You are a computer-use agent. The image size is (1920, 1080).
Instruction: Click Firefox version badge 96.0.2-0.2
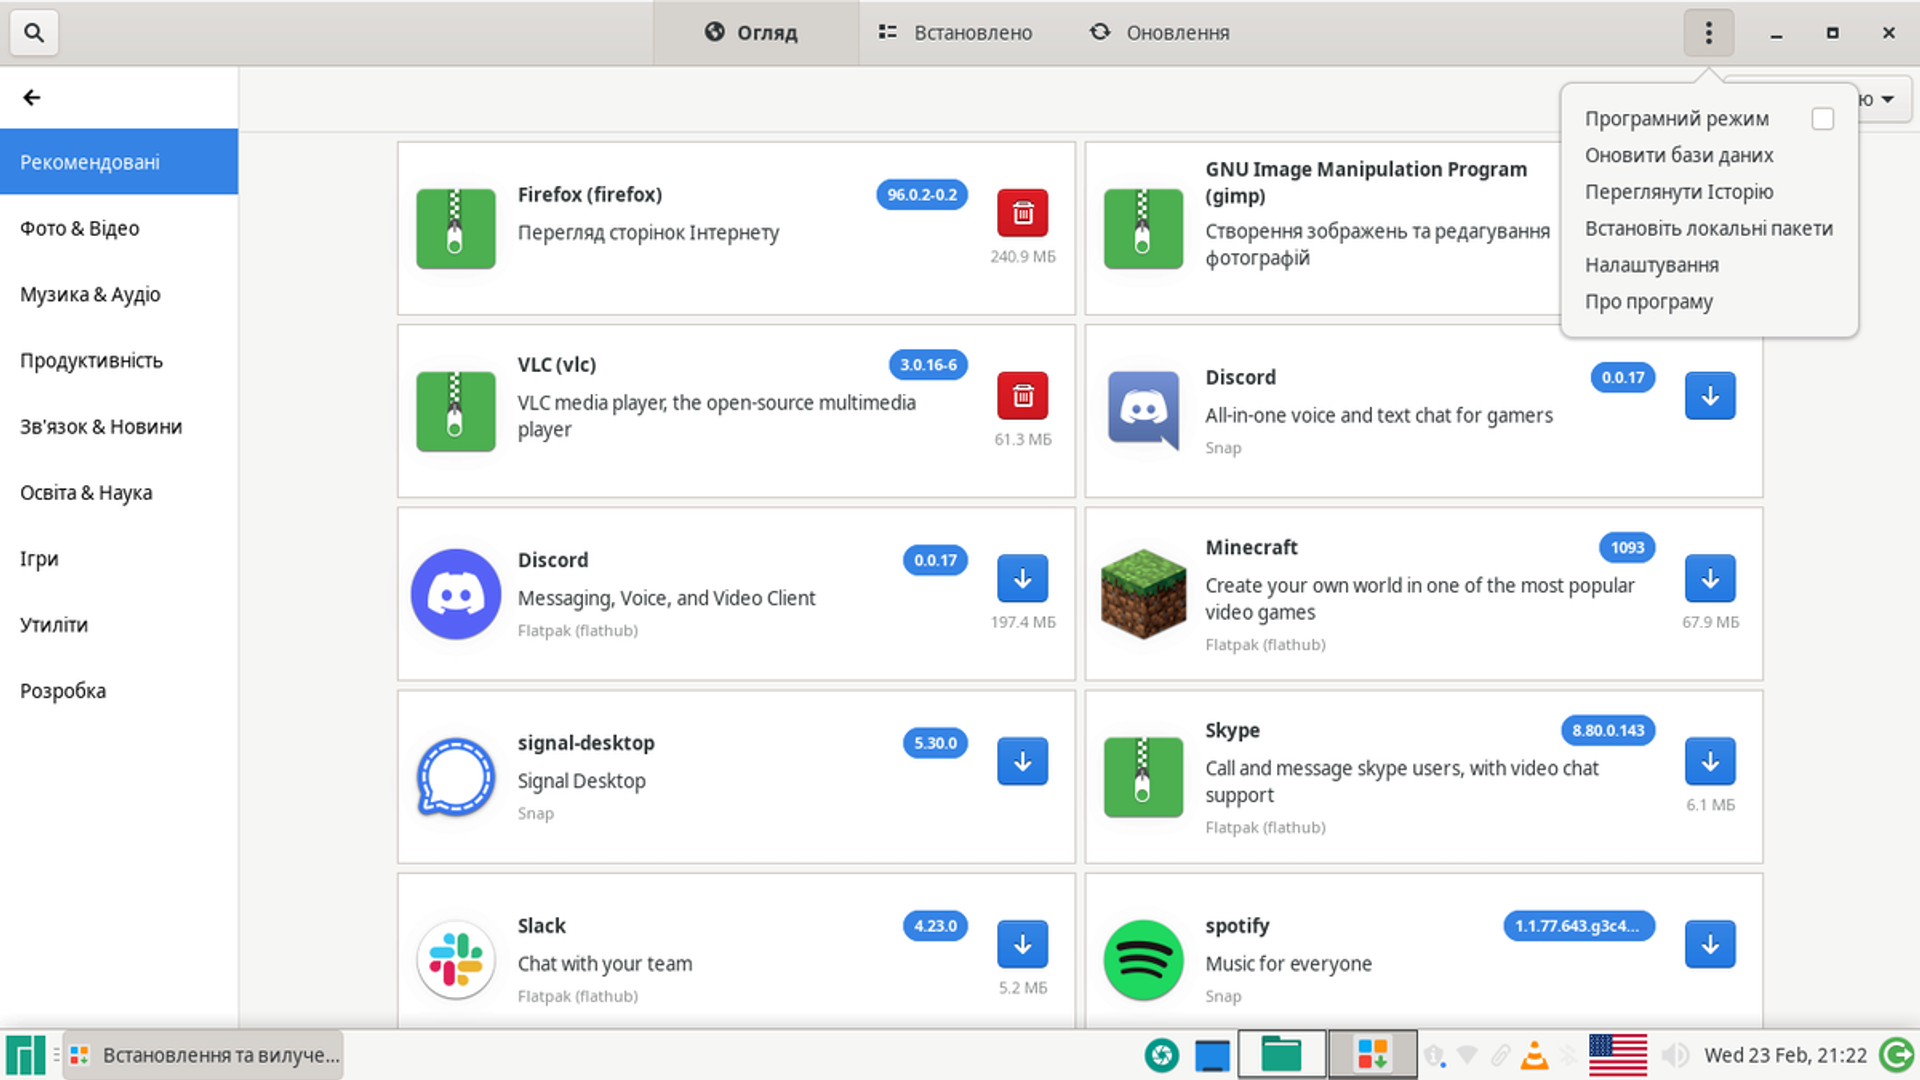click(x=922, y=195)
